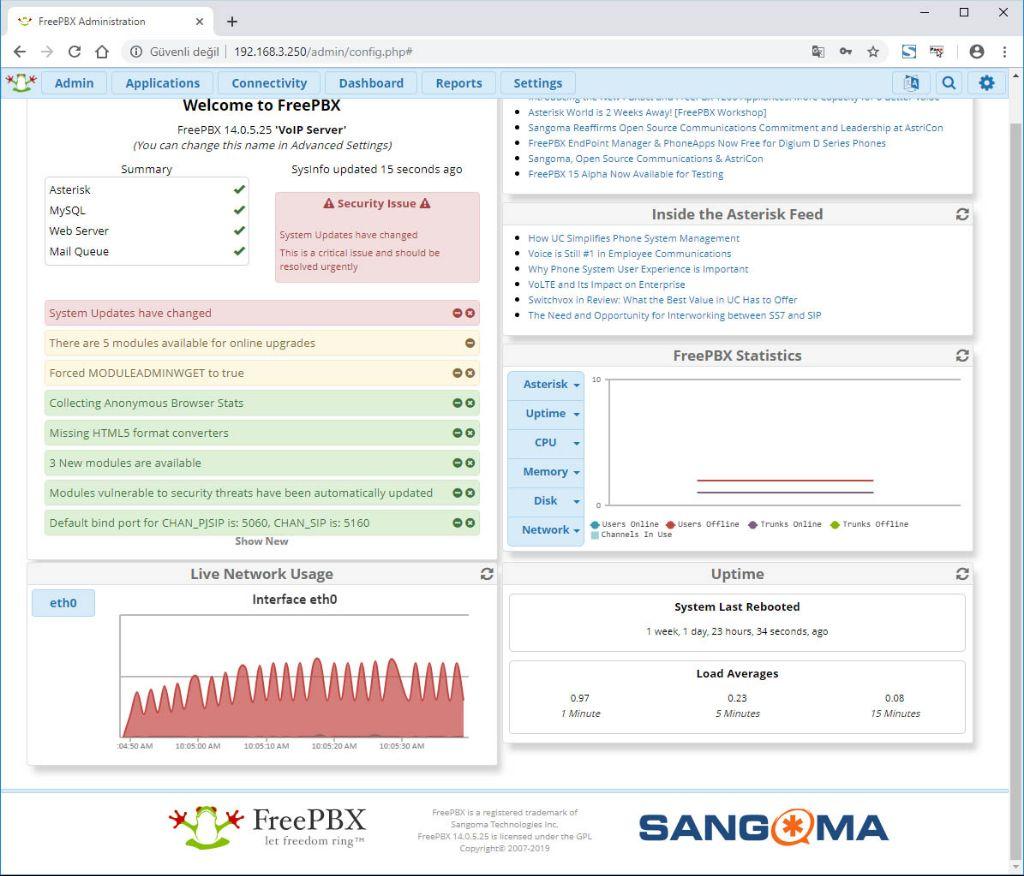1024x876 pixels.
Task: Refresh the Inside the Asterisk Feed panel
Action: click(x=962, y=214)
